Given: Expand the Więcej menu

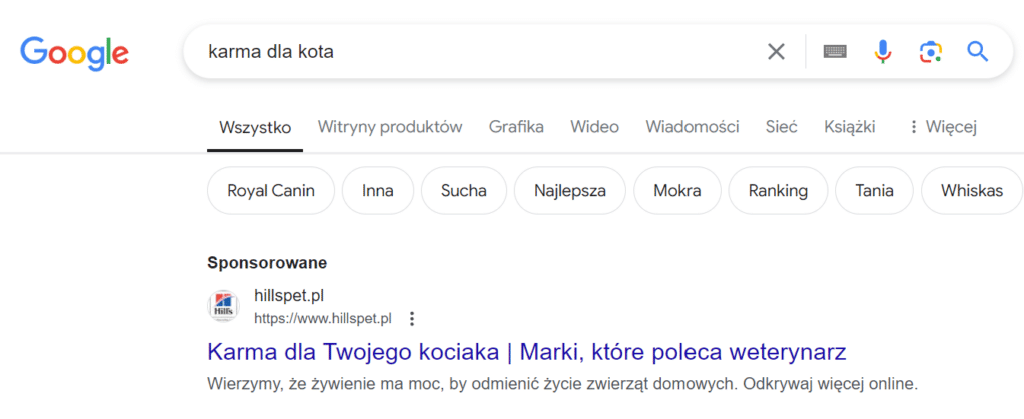Looking at the screenshot, I should click(x=942, y=127).
